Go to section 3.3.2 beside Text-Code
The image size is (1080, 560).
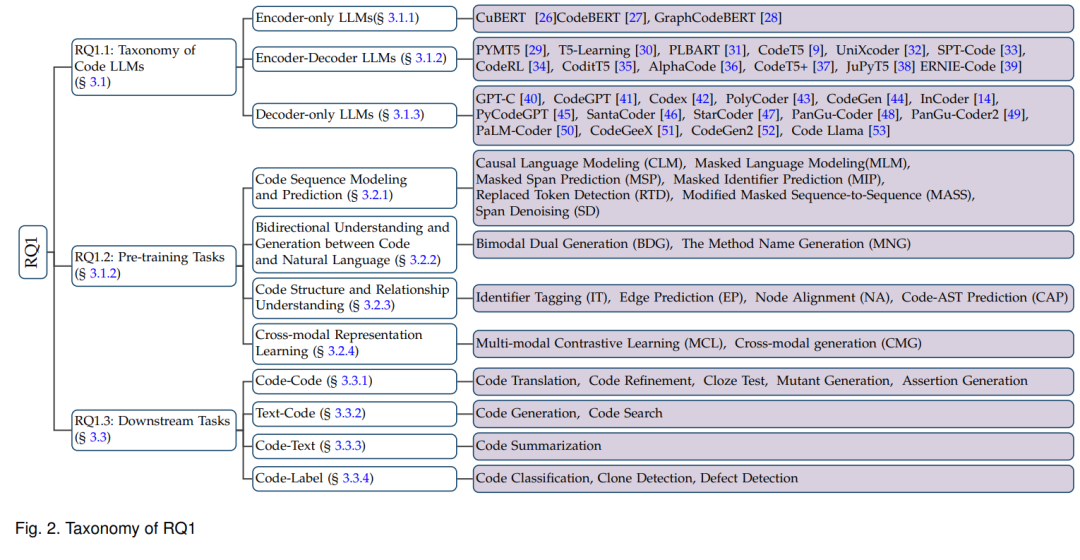[348, 413]
